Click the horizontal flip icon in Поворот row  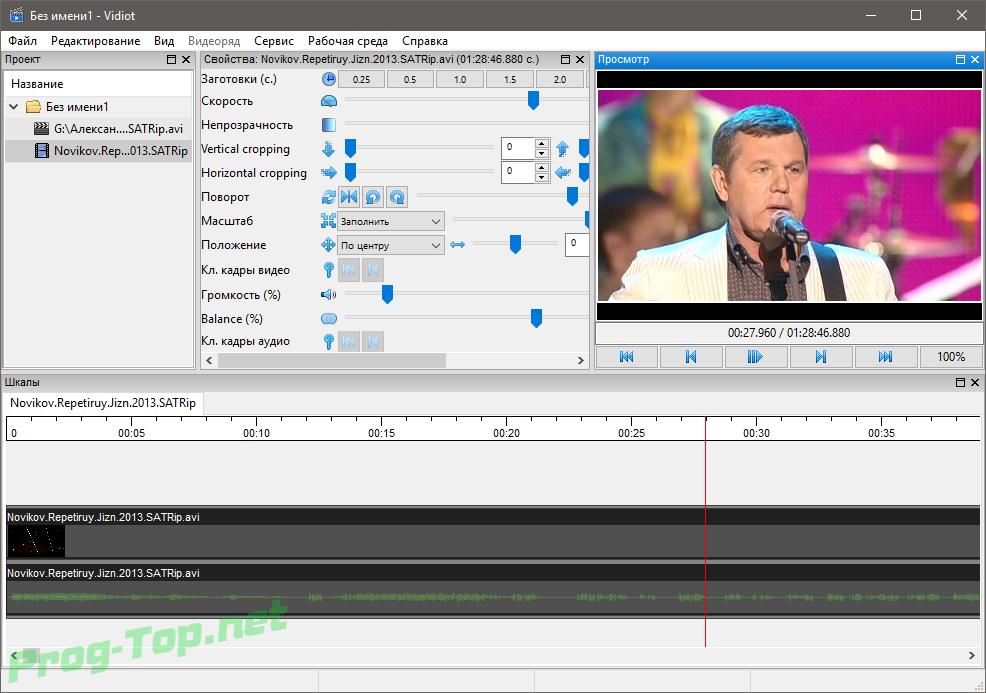pos(349,197)
